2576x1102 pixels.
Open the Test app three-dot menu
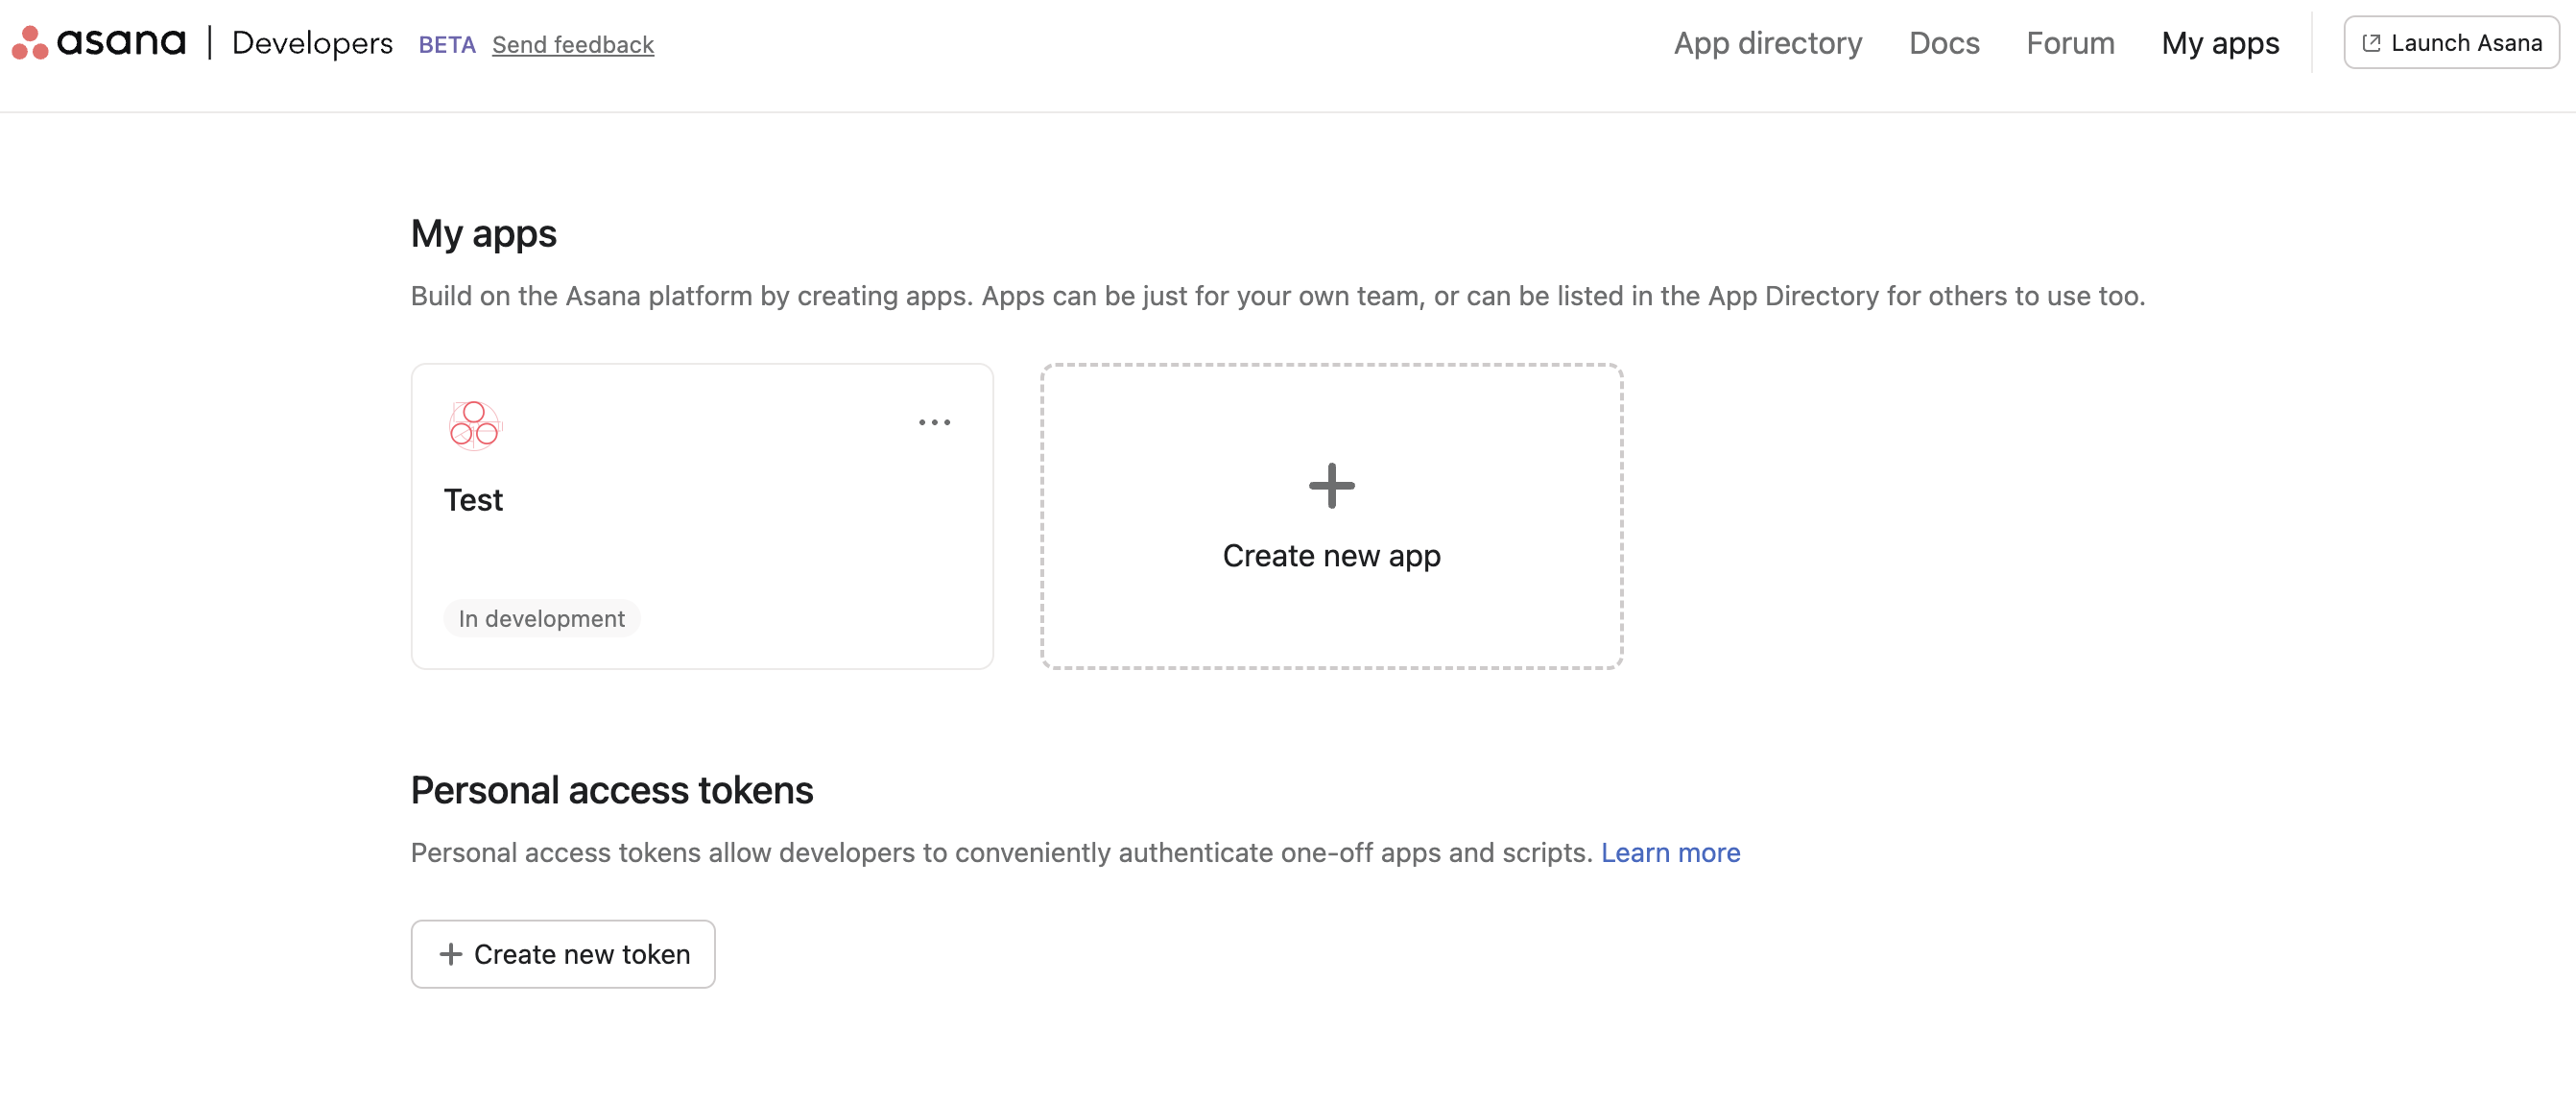point(934,423)
